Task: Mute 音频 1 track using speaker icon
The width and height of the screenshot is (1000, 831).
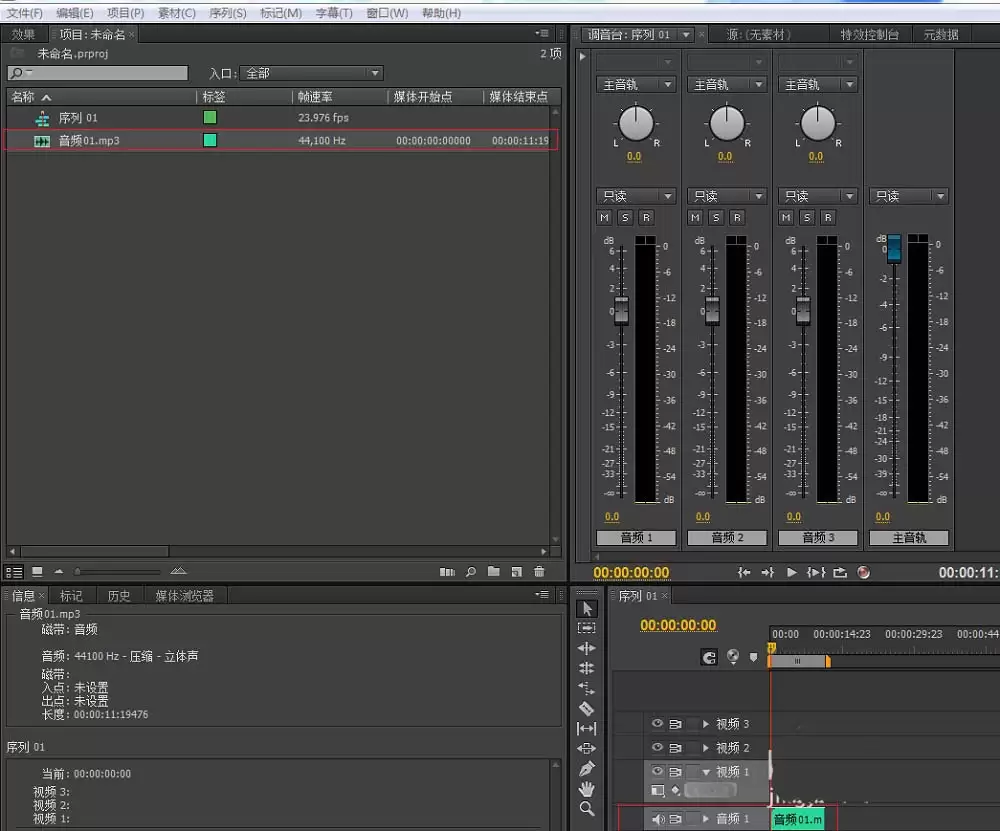Action: click(x=657, y=819)
